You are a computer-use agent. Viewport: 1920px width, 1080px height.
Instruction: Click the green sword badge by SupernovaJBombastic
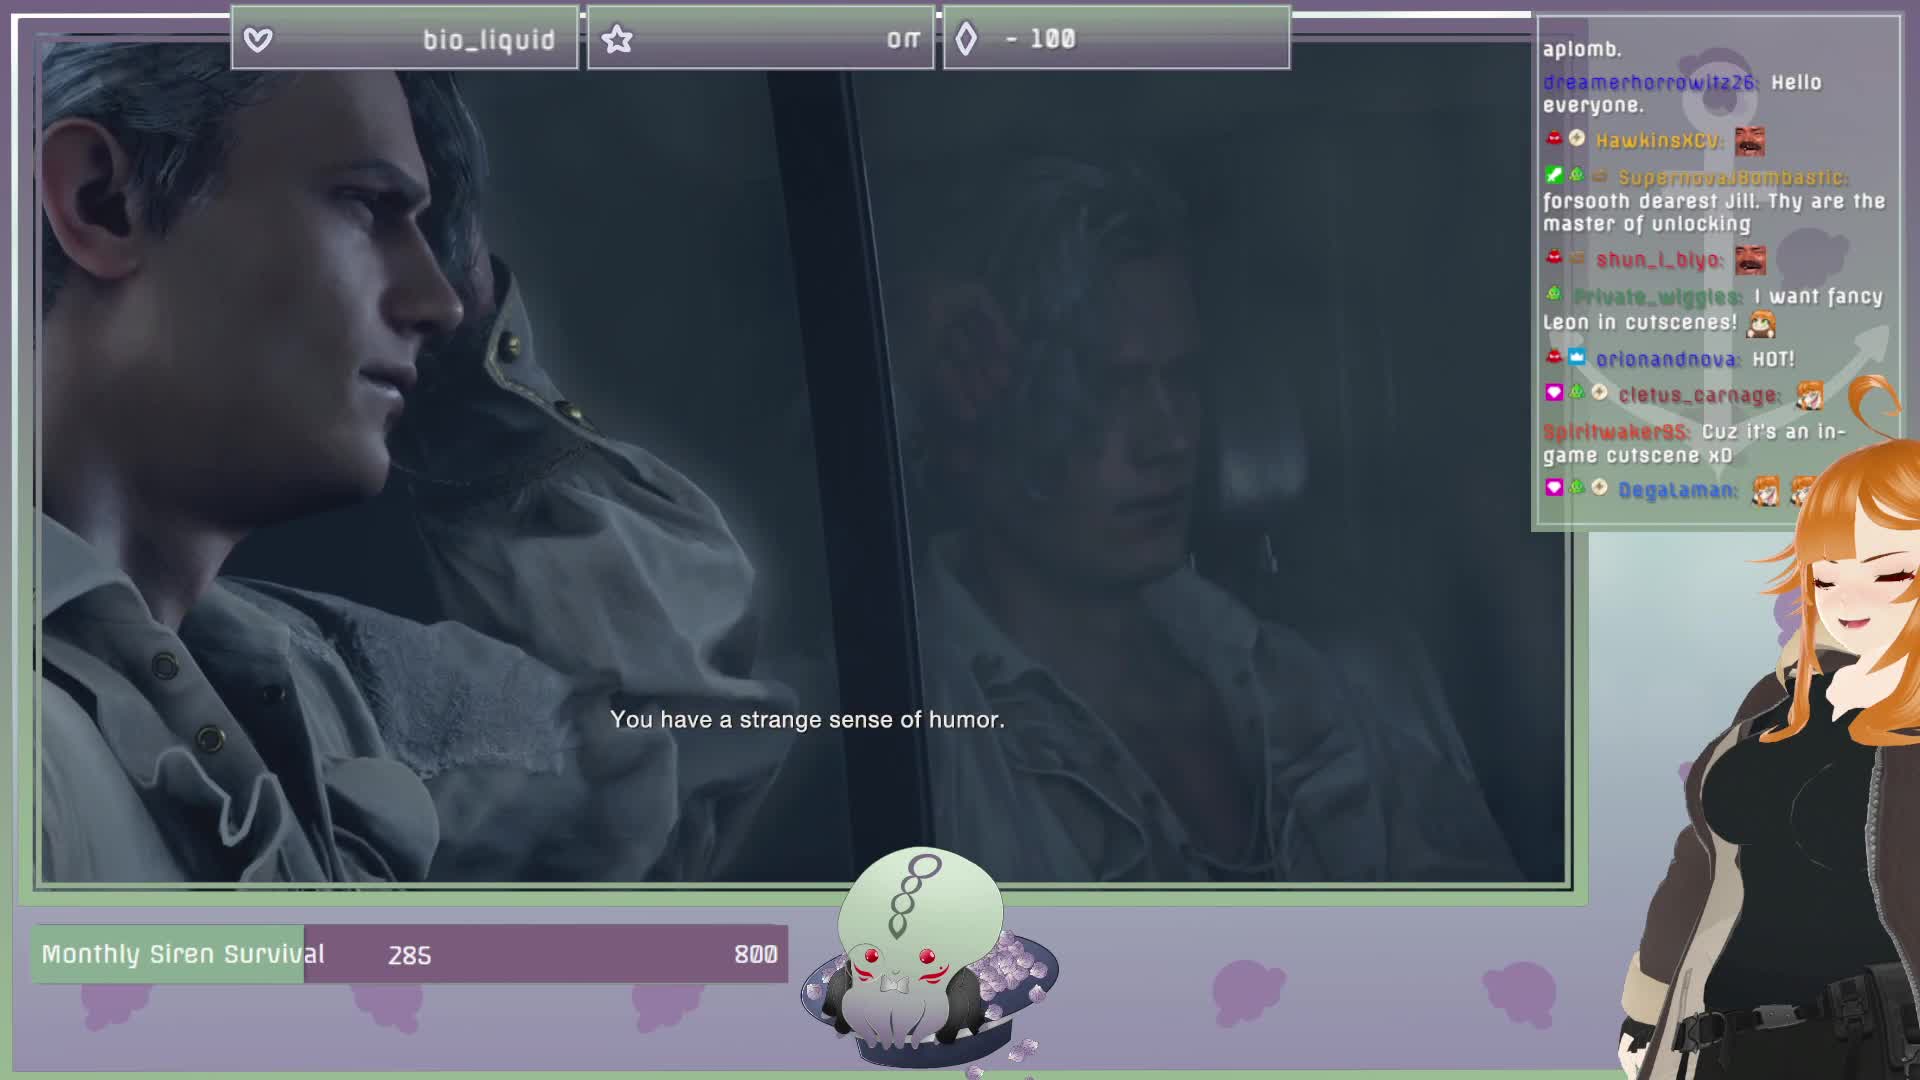[x=1554, y=175]
